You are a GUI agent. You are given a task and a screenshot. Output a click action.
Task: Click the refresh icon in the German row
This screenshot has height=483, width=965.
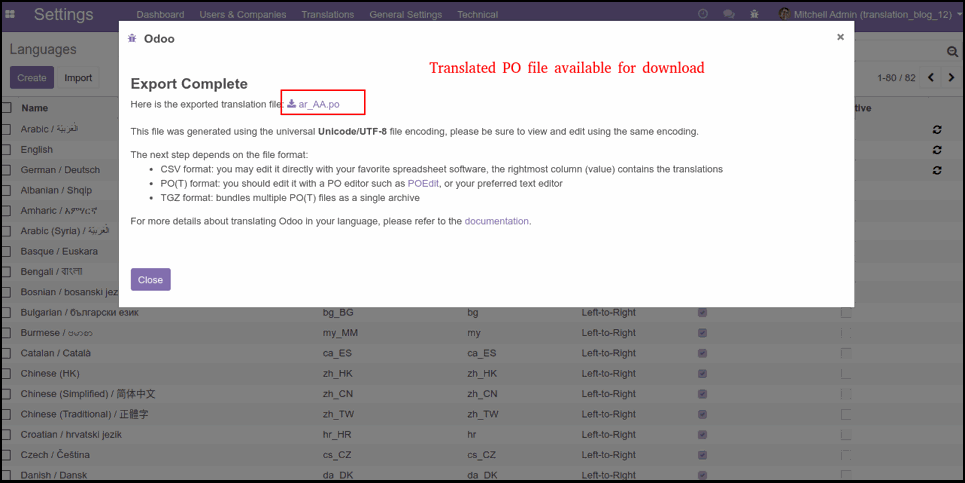click(937, 170)
